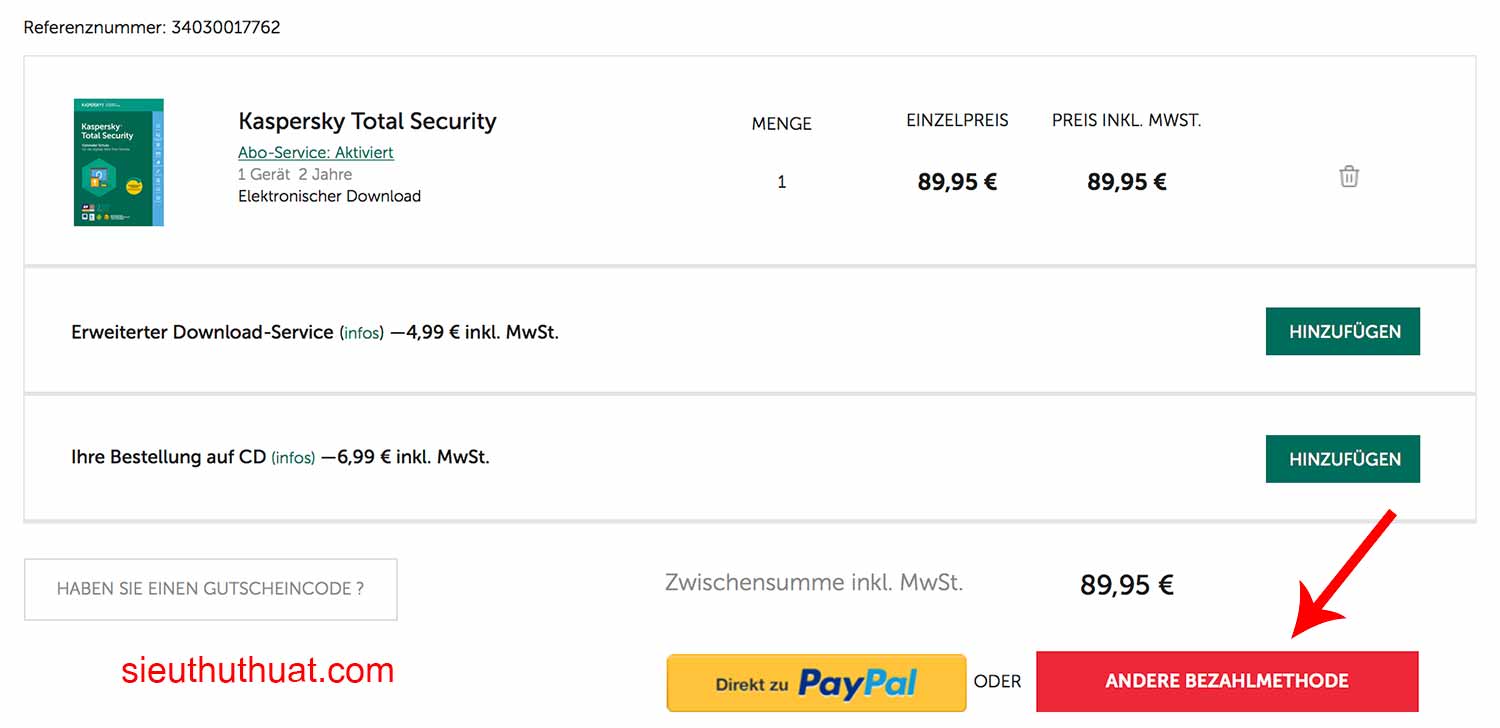Click the quantity value under Menge
This screenshot has height=728, width=1500.
pos(782,182)
